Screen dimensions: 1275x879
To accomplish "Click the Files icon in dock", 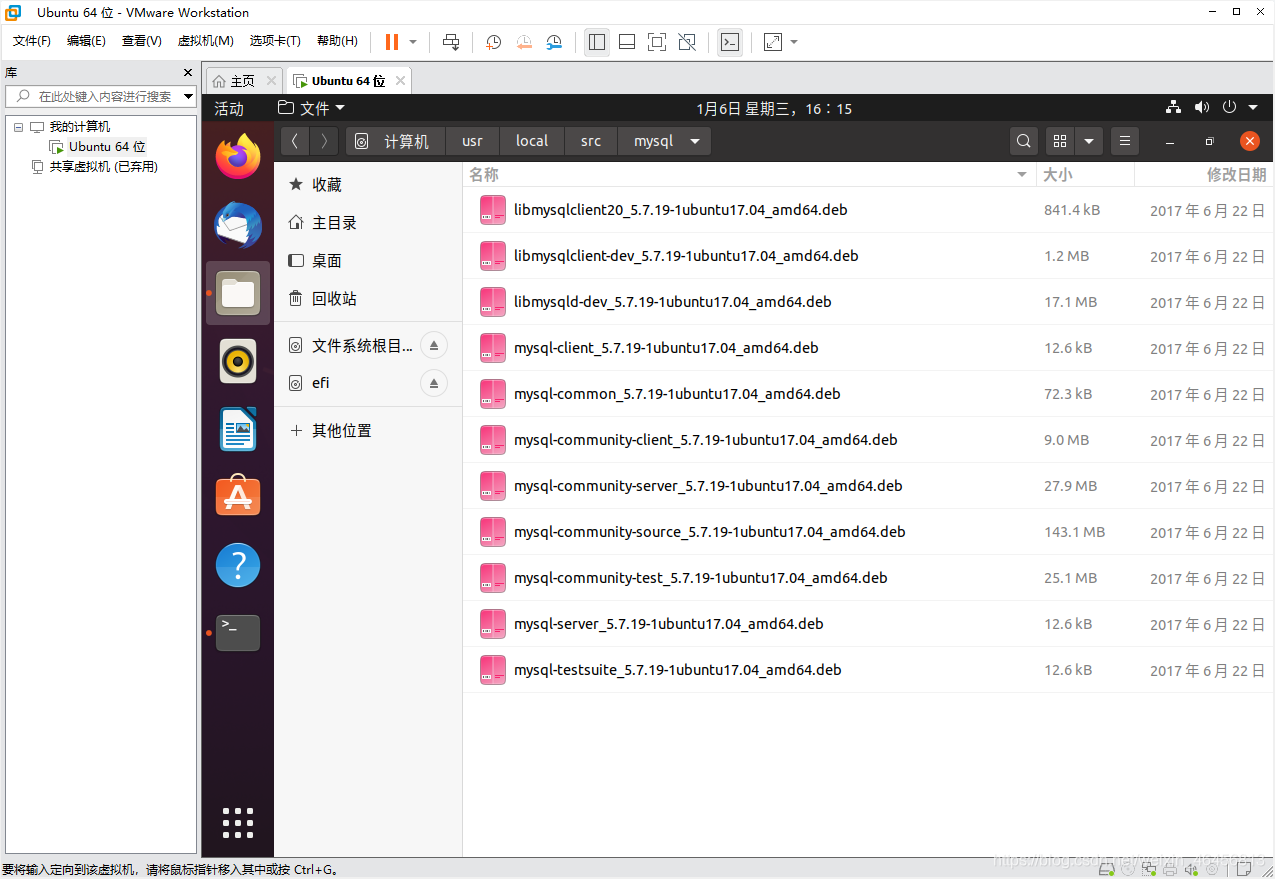I will pos(238,293).
